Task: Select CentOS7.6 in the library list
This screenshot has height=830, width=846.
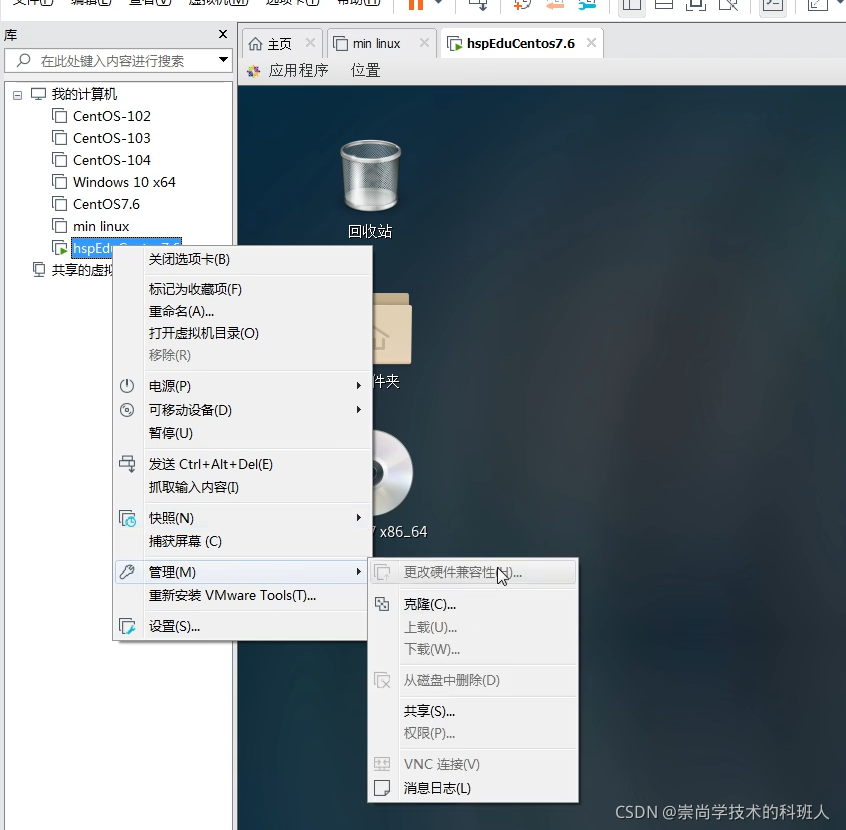Action: (x=106, y=205)
